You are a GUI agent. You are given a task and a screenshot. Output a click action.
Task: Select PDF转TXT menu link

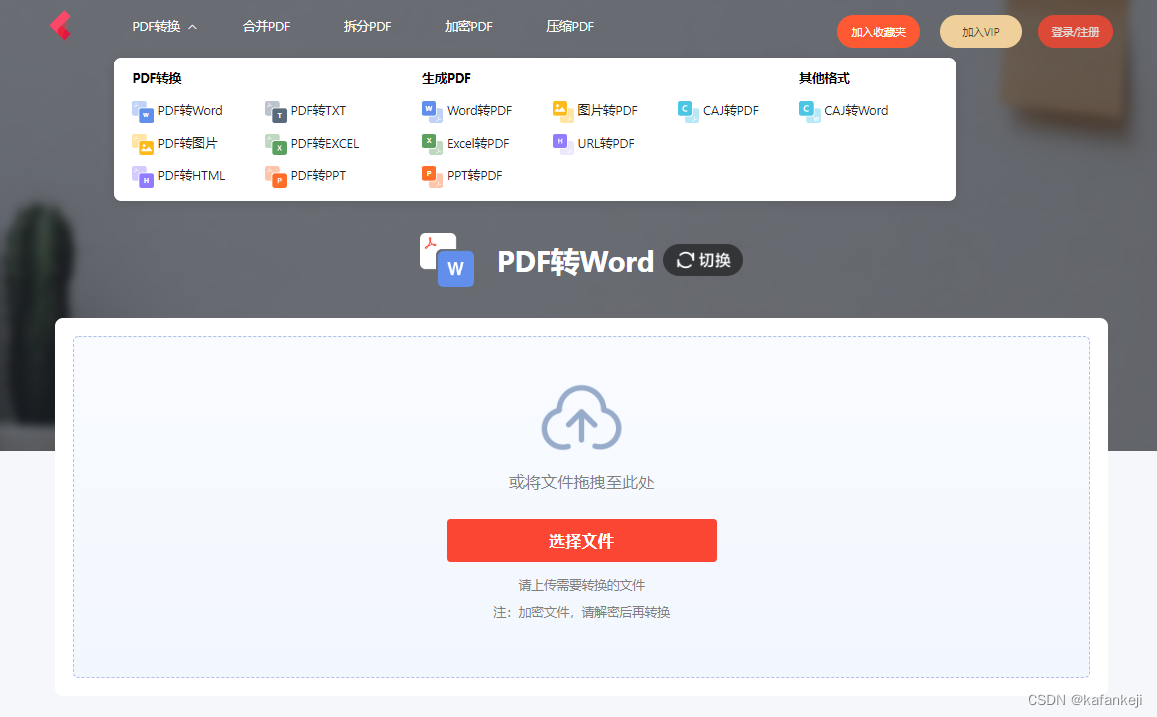(318, 111)
